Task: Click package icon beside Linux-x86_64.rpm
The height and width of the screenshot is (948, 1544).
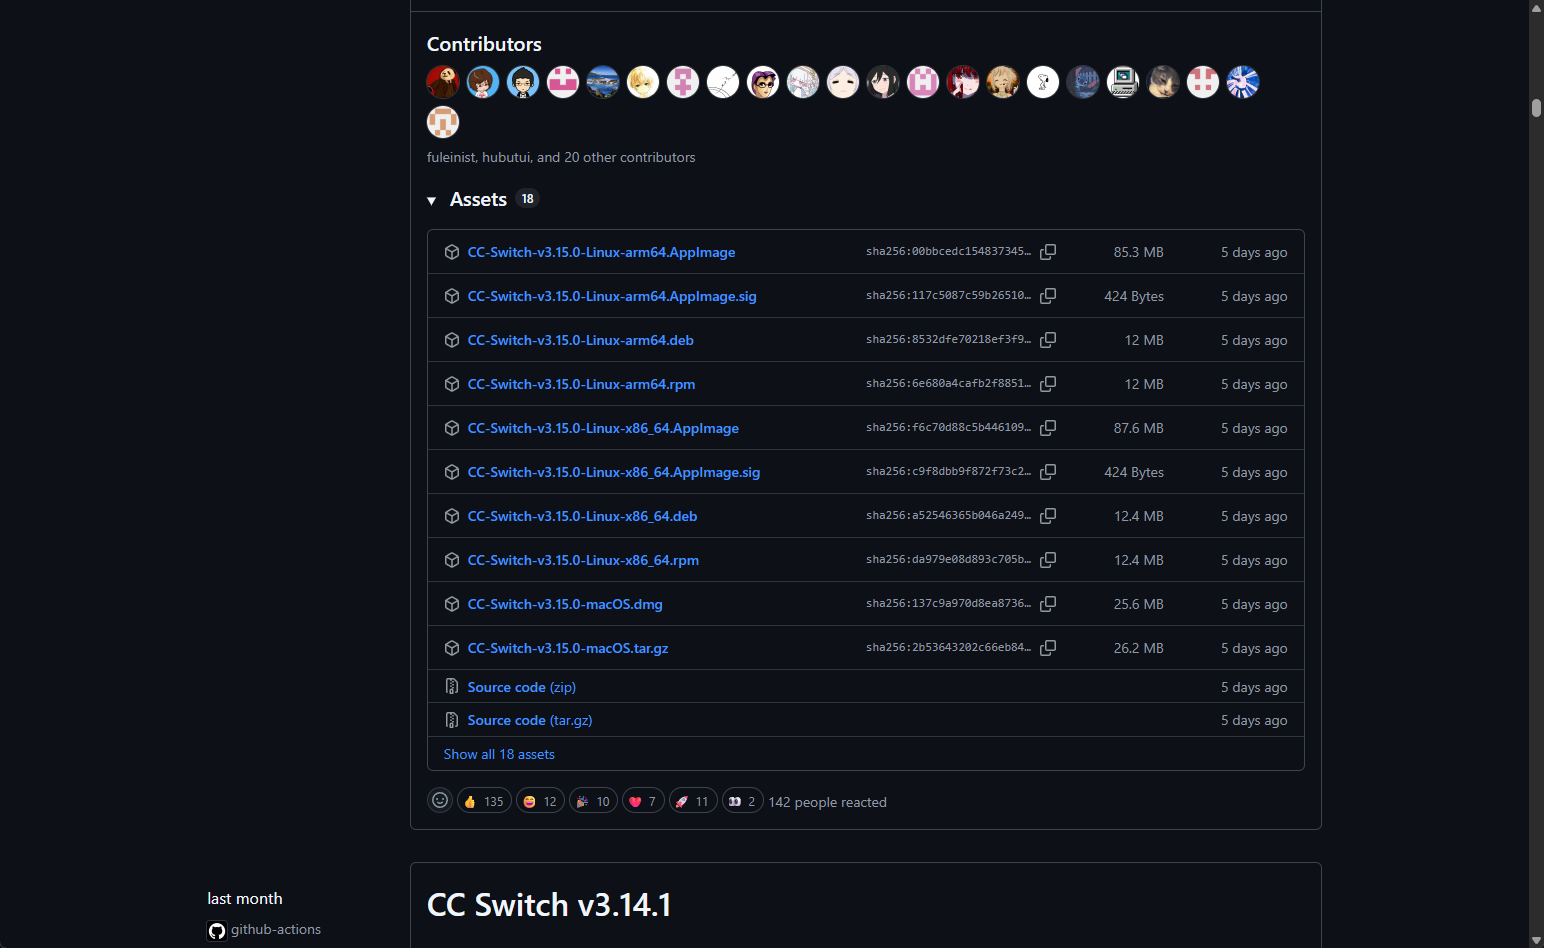Action: pyautogui.click(x=452, y=560)
